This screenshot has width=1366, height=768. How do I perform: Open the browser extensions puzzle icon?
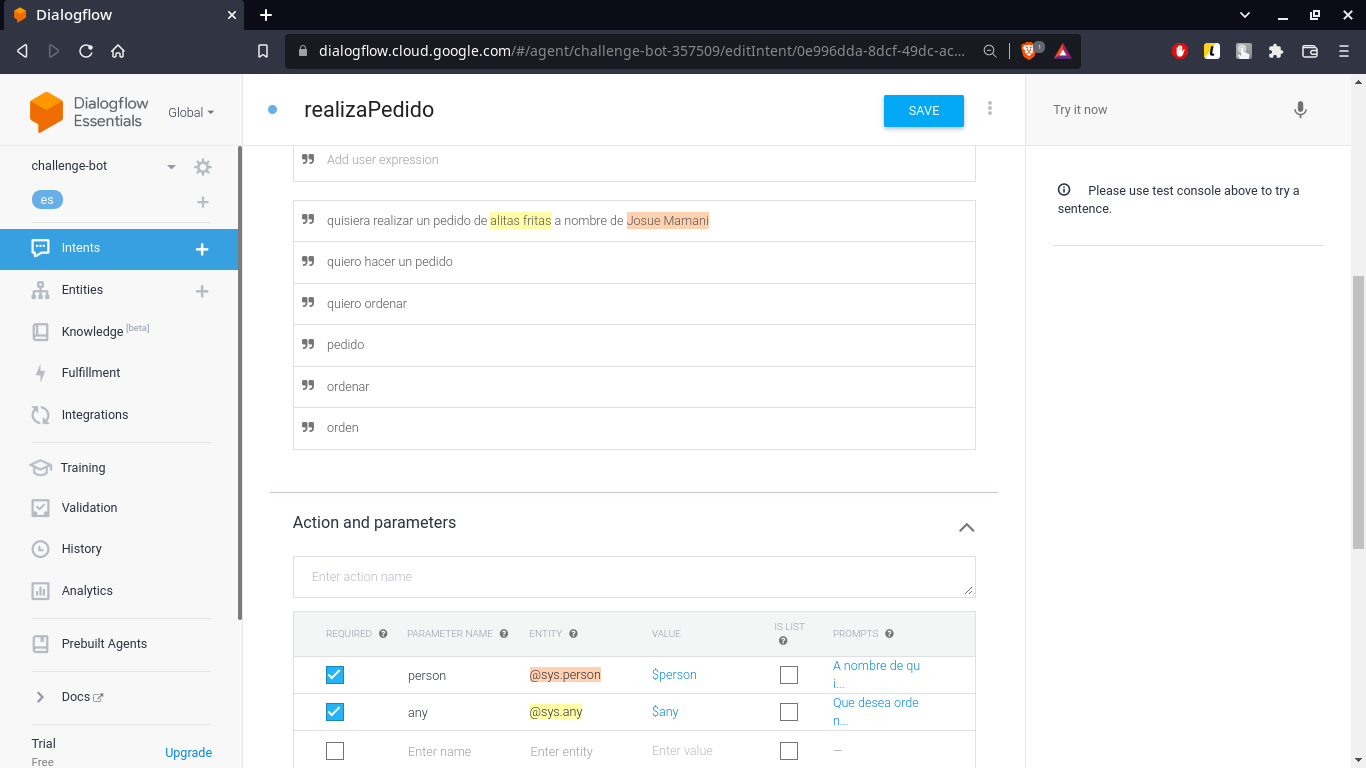(1276, 51)
